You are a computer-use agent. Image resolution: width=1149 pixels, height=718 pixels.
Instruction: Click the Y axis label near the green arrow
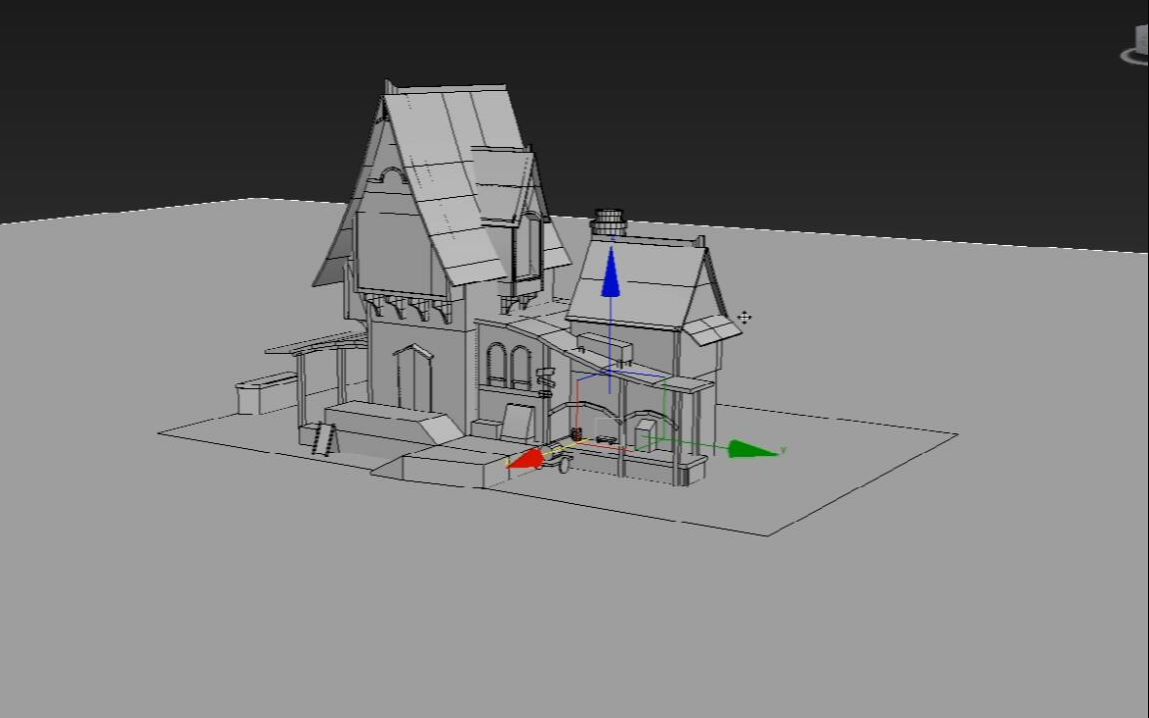coord(783,450)
